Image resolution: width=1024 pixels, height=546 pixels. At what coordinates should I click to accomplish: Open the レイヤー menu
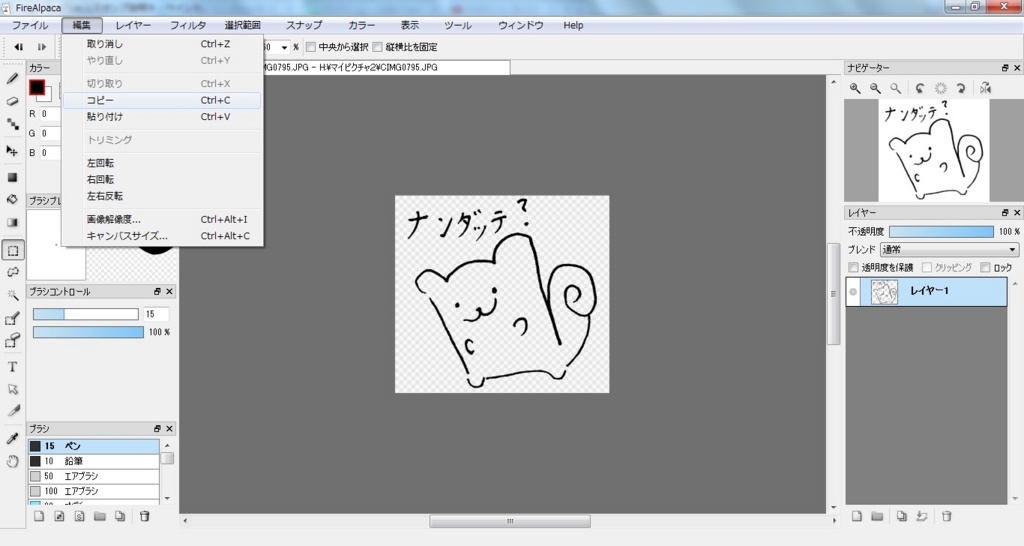[x=133, y=25]
